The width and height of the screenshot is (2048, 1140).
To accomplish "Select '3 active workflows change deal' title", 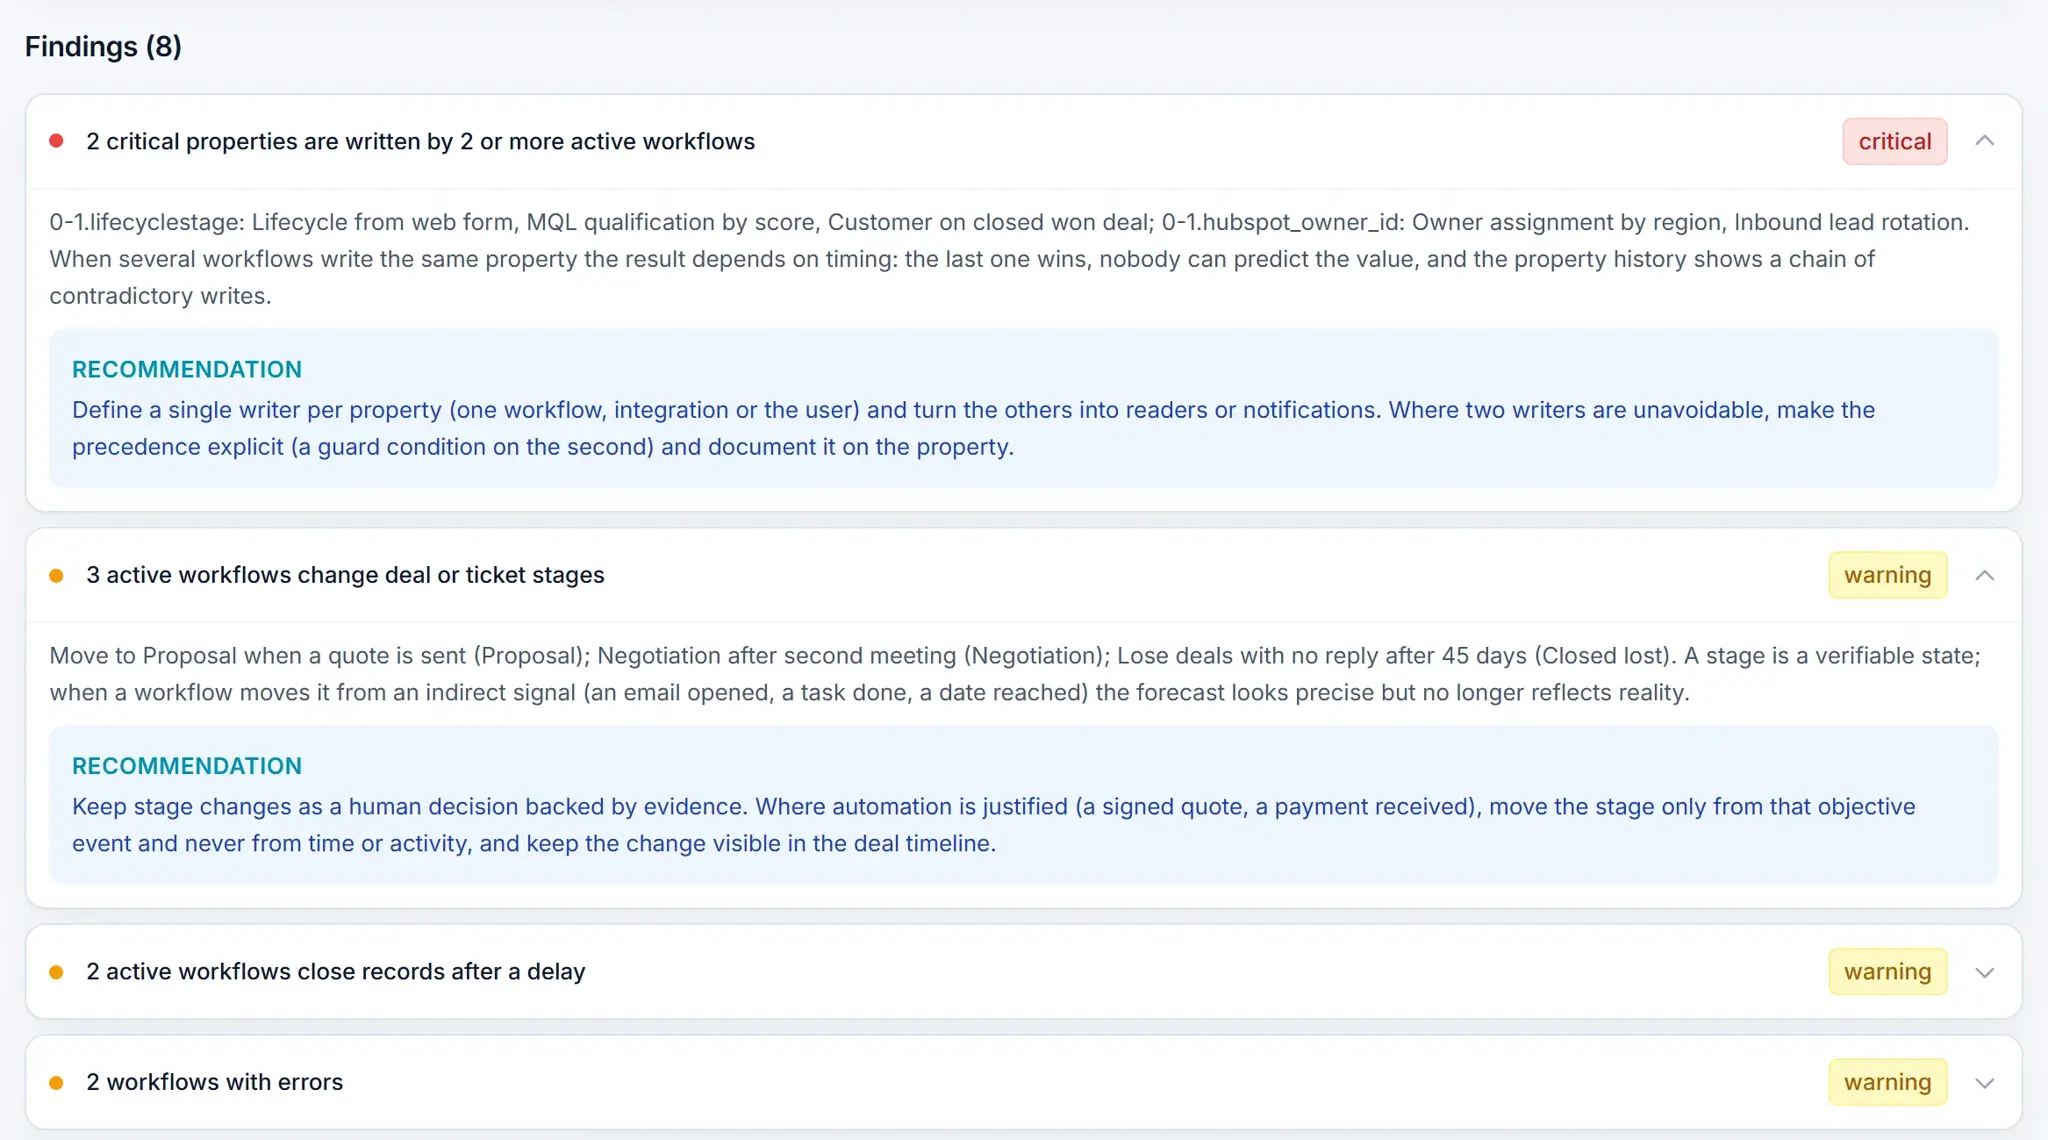I will (345, 575).
